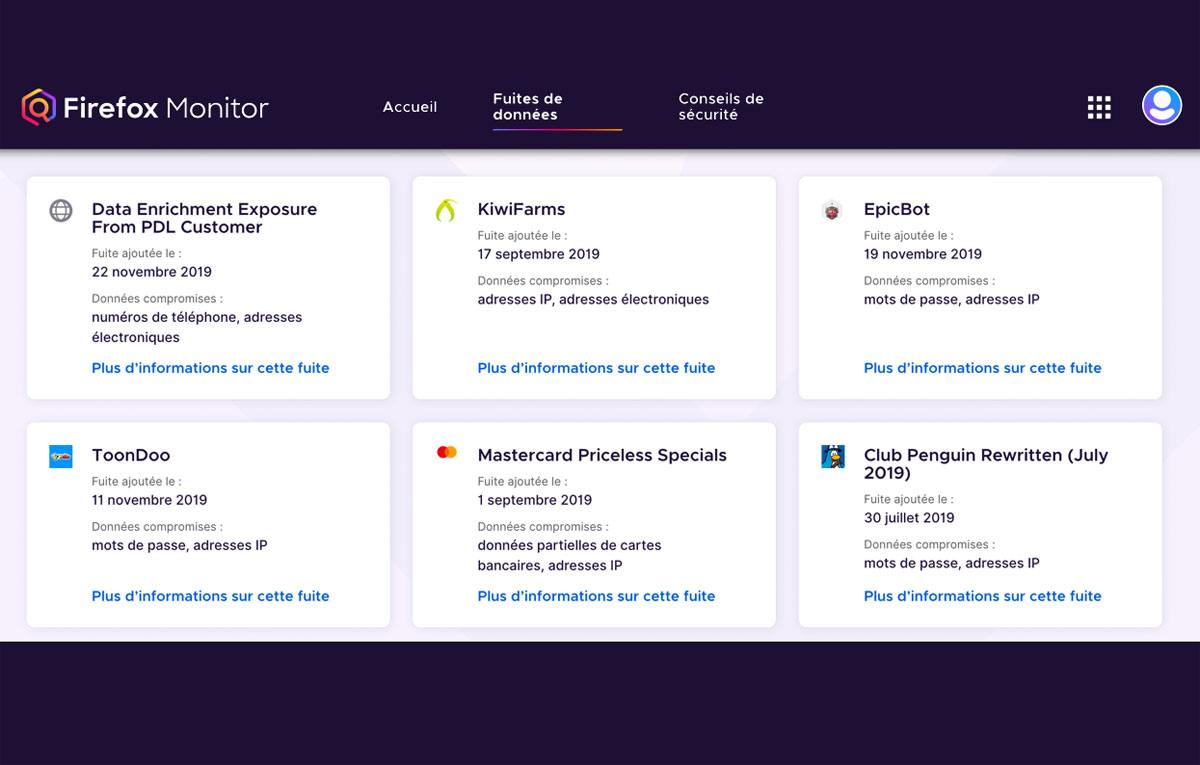This screenshot has width=1200, height=765.
Task: Click the EpicBot shield logo icon
Action: click(832, 211)
